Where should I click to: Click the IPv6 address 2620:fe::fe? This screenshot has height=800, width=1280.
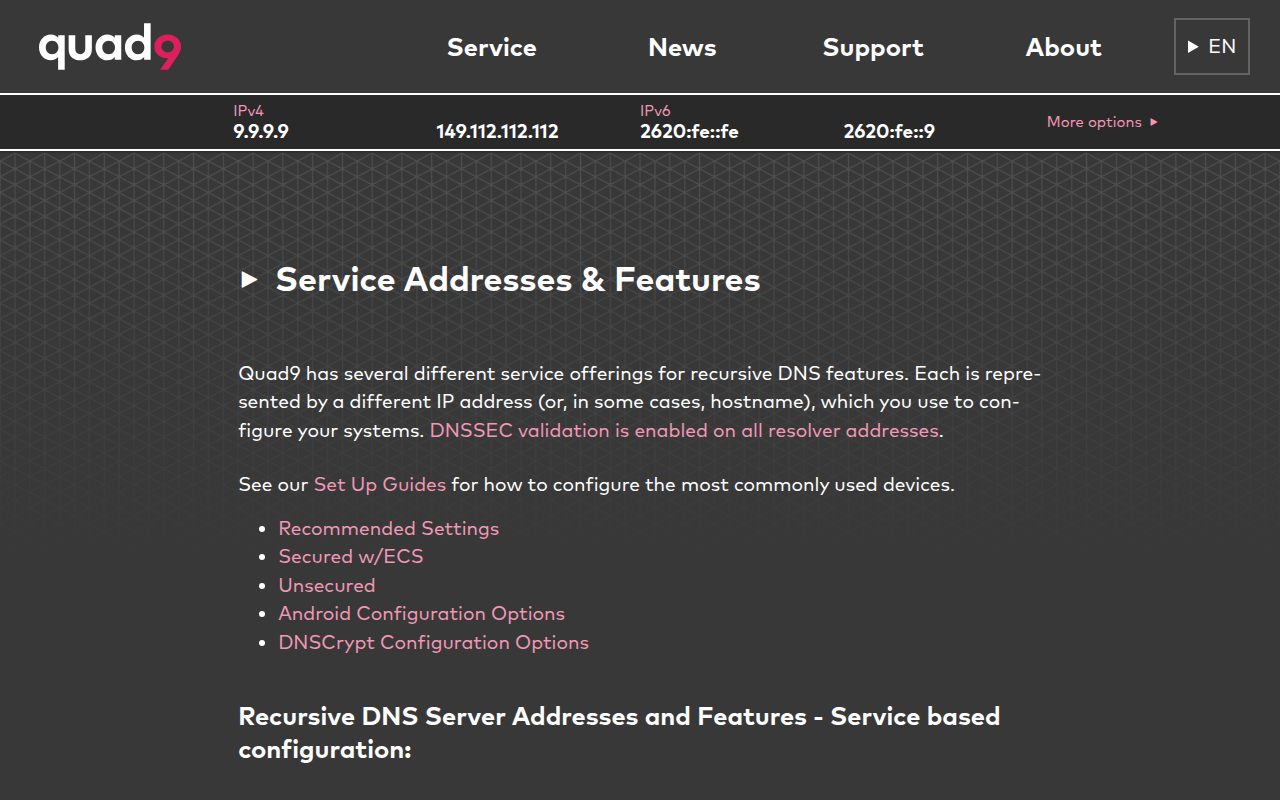689,131
